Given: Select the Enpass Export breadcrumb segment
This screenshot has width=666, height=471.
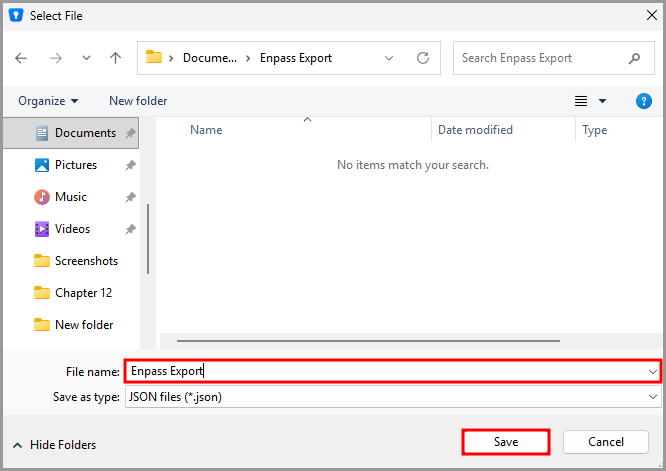Looking at the screenshot, I should click(x=296, y=58).
